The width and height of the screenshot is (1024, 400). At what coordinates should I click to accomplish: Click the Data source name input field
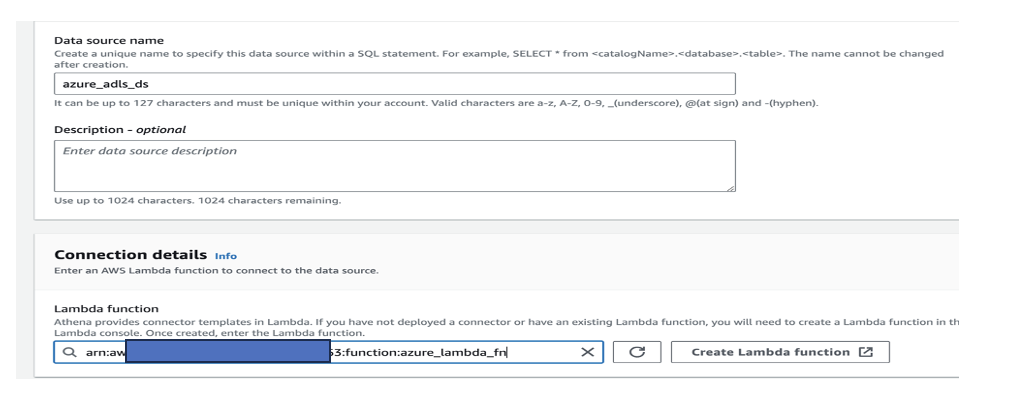click(x=394, y=84)
